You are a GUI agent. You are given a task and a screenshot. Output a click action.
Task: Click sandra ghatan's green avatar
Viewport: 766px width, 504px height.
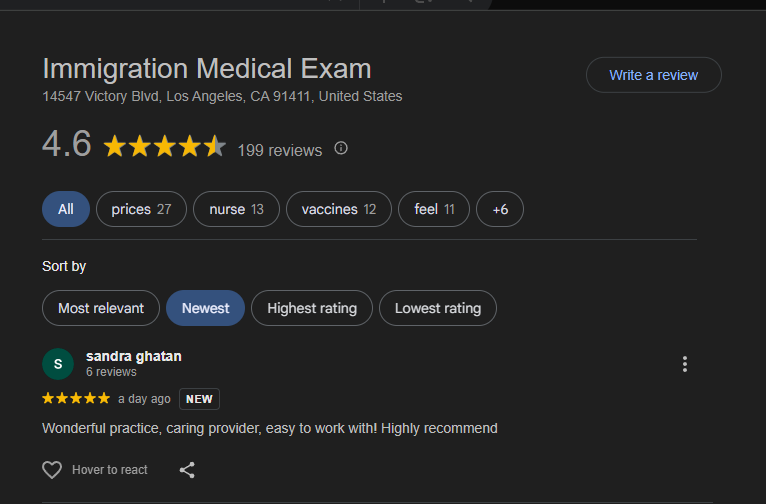pos(58,364)
